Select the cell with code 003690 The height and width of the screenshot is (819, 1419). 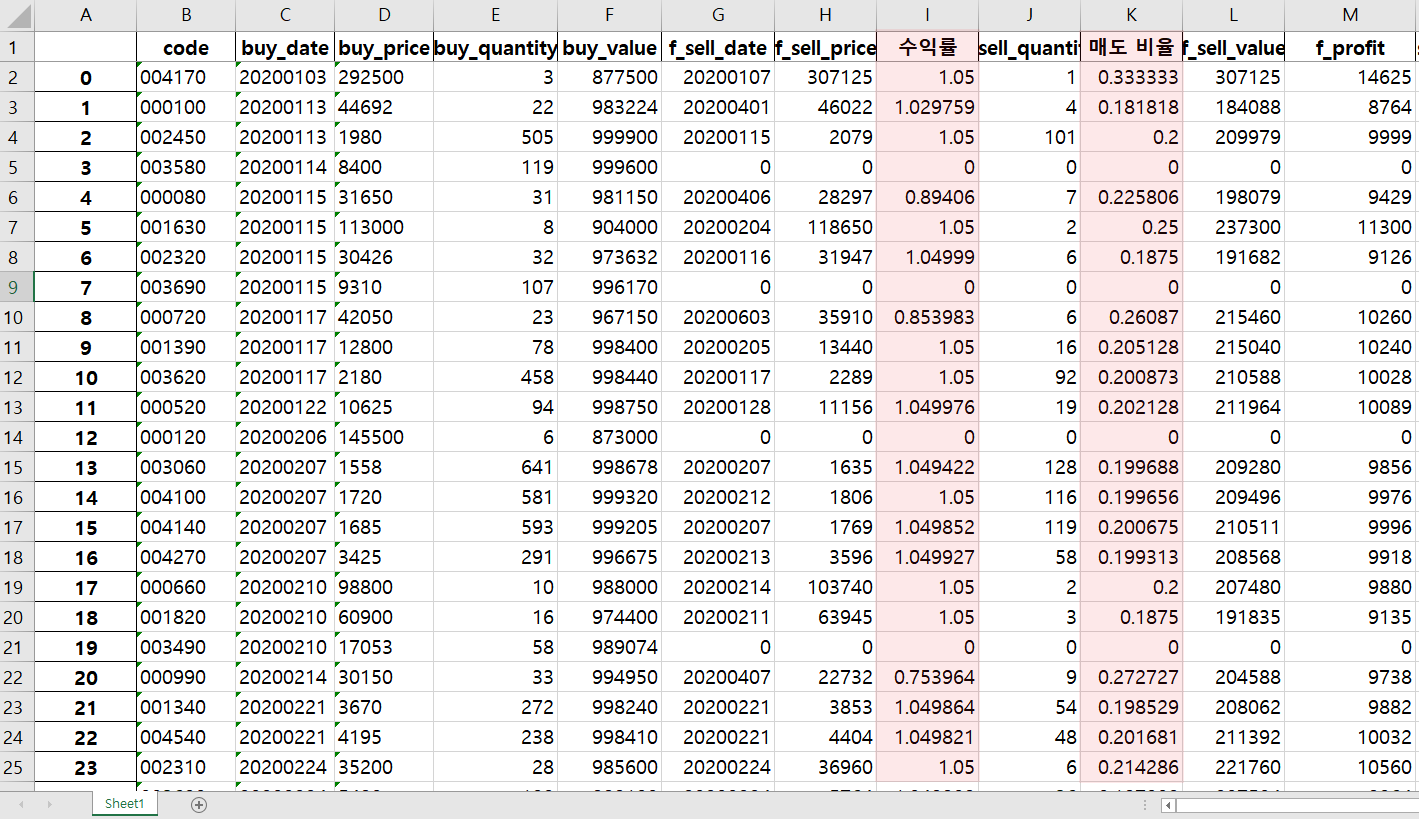click(x=186, y=287)
